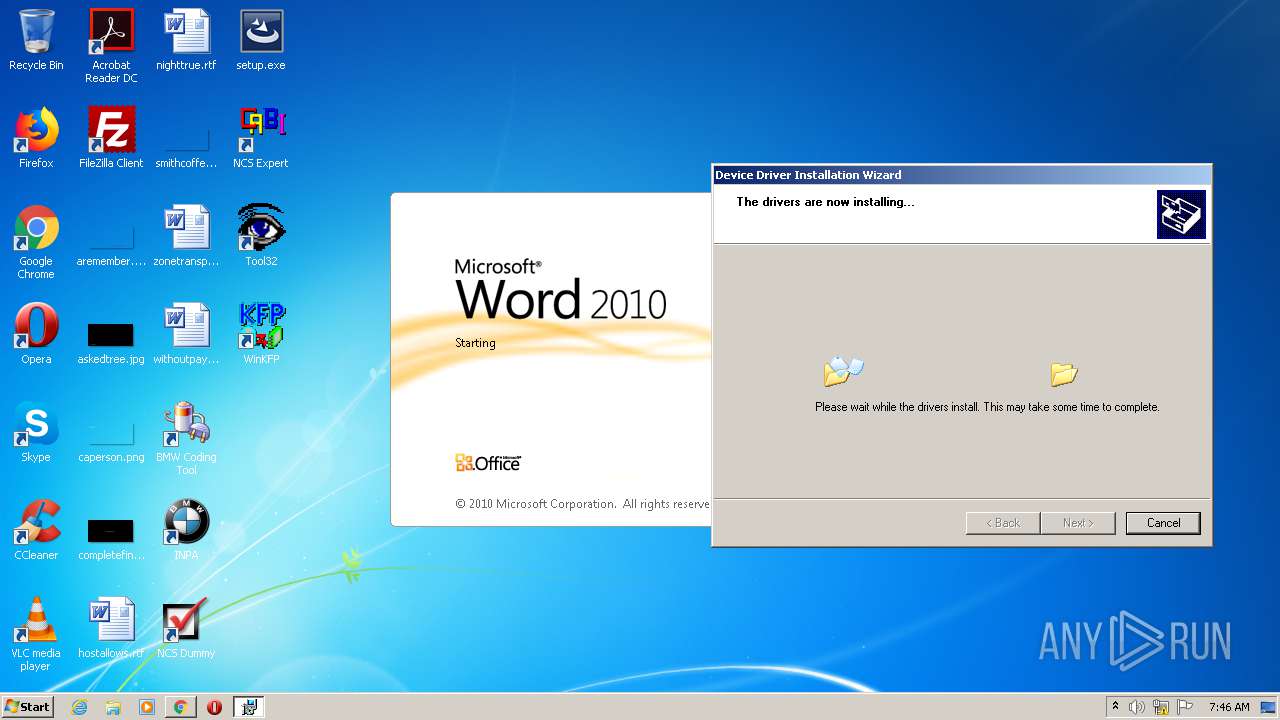Image resolution: width=1280 pixels, height=720 pixels.
Task: Select the hostallows.rtf document icon
Action: click(111, 628)
